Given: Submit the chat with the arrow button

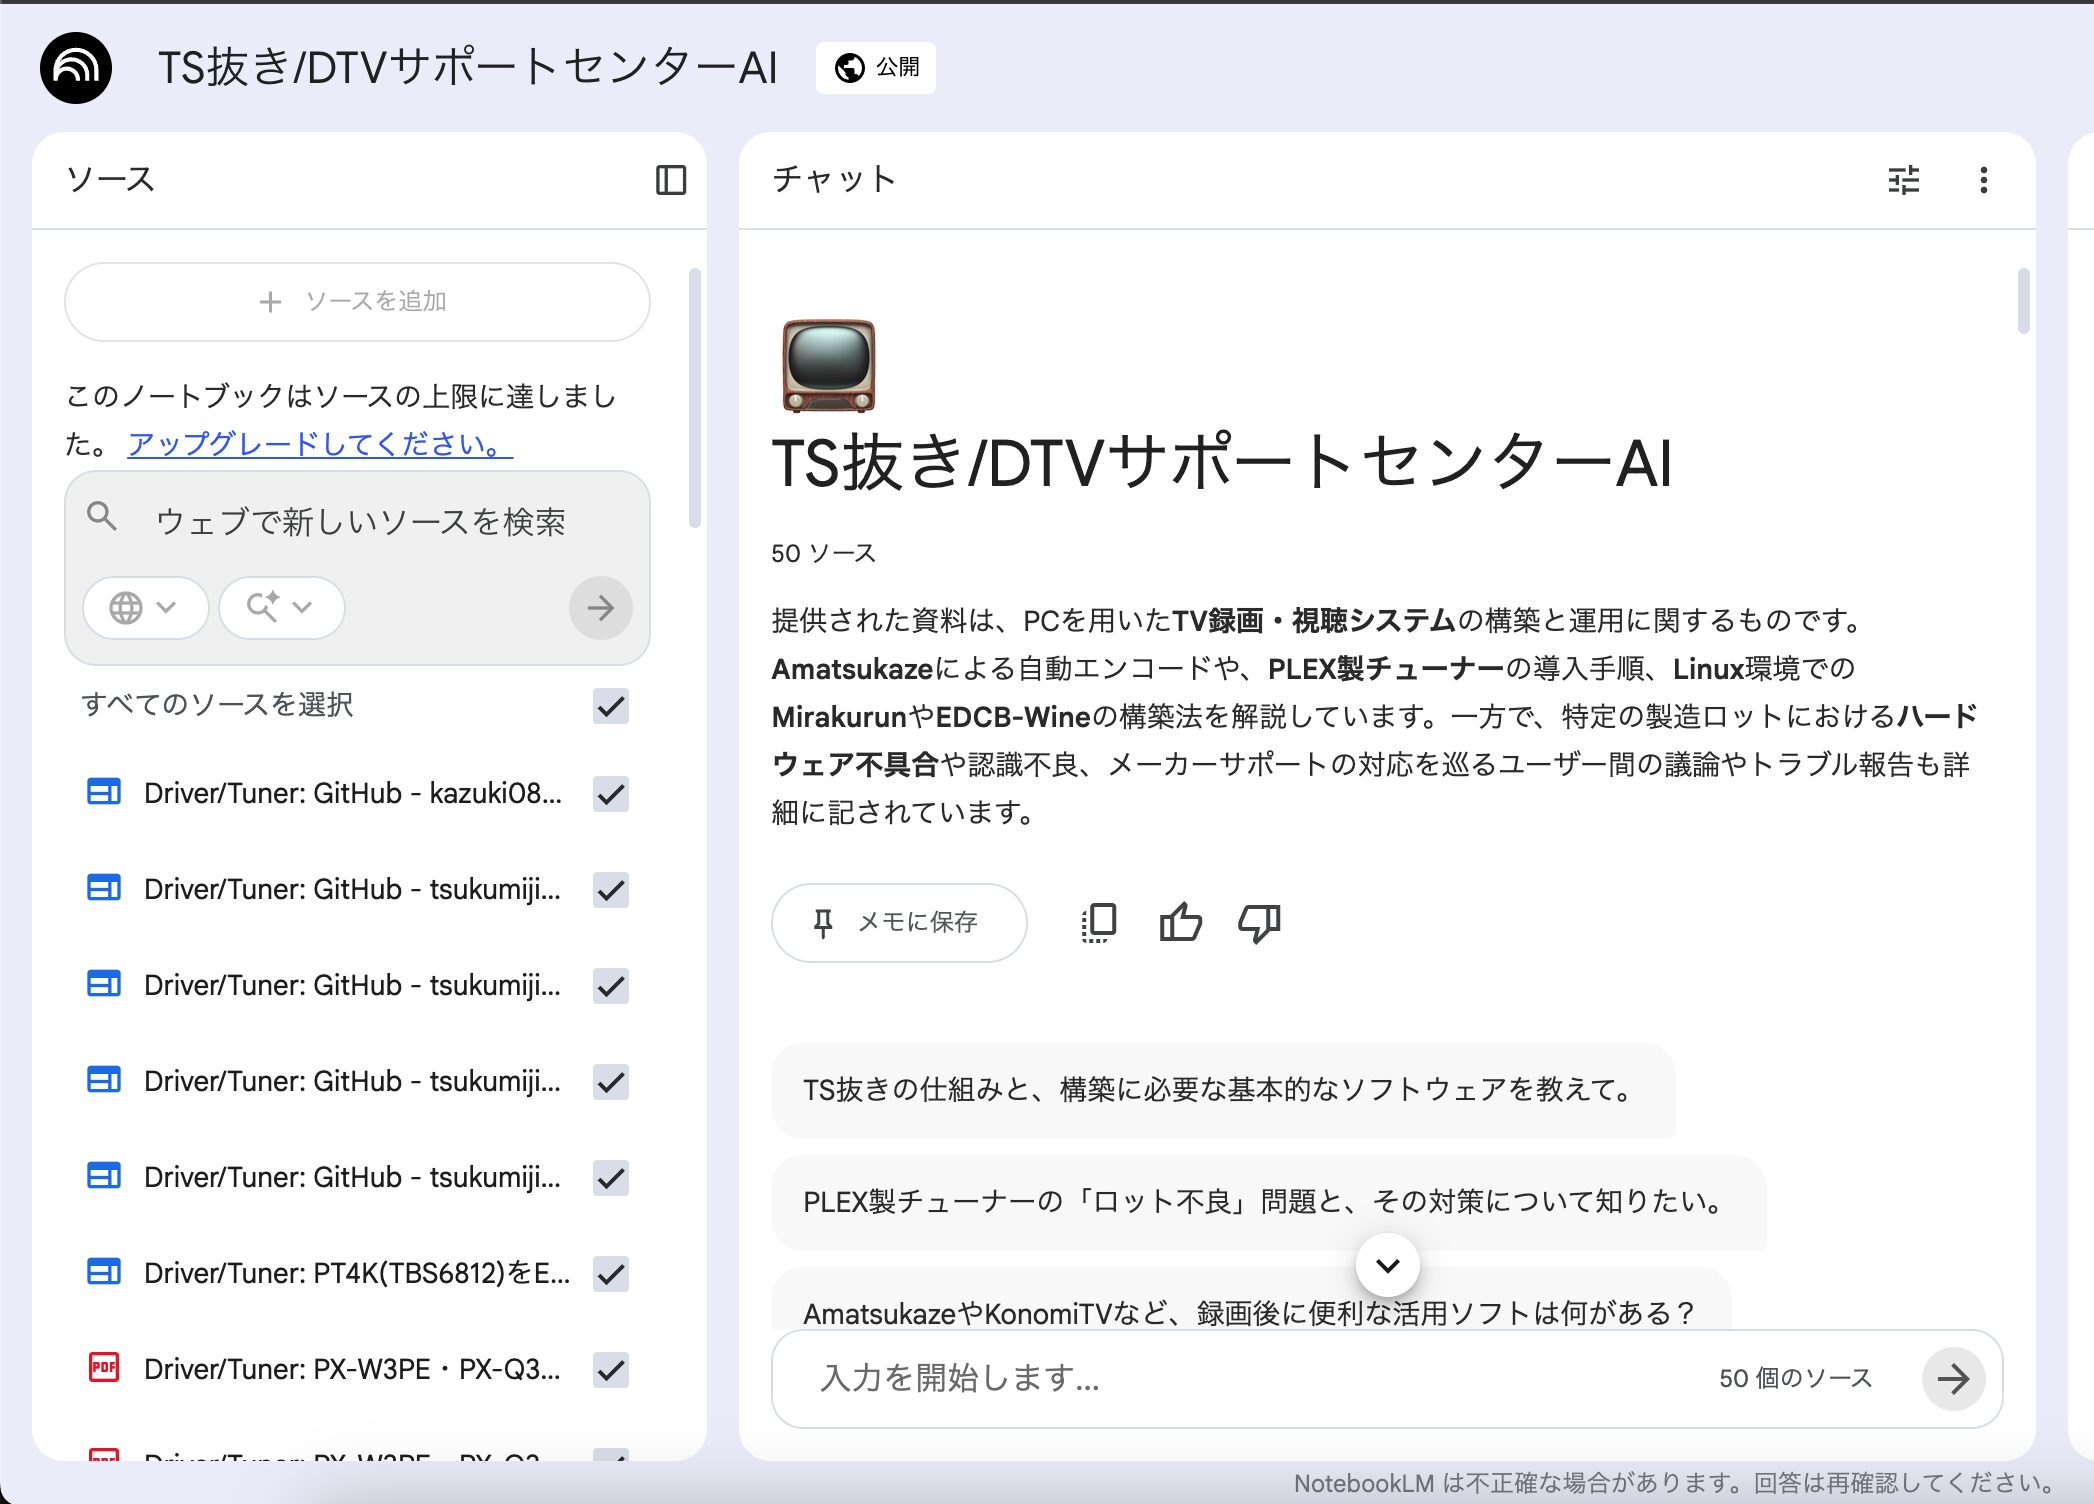Looking at the screenshot, I should [x=1952, y=1379].
